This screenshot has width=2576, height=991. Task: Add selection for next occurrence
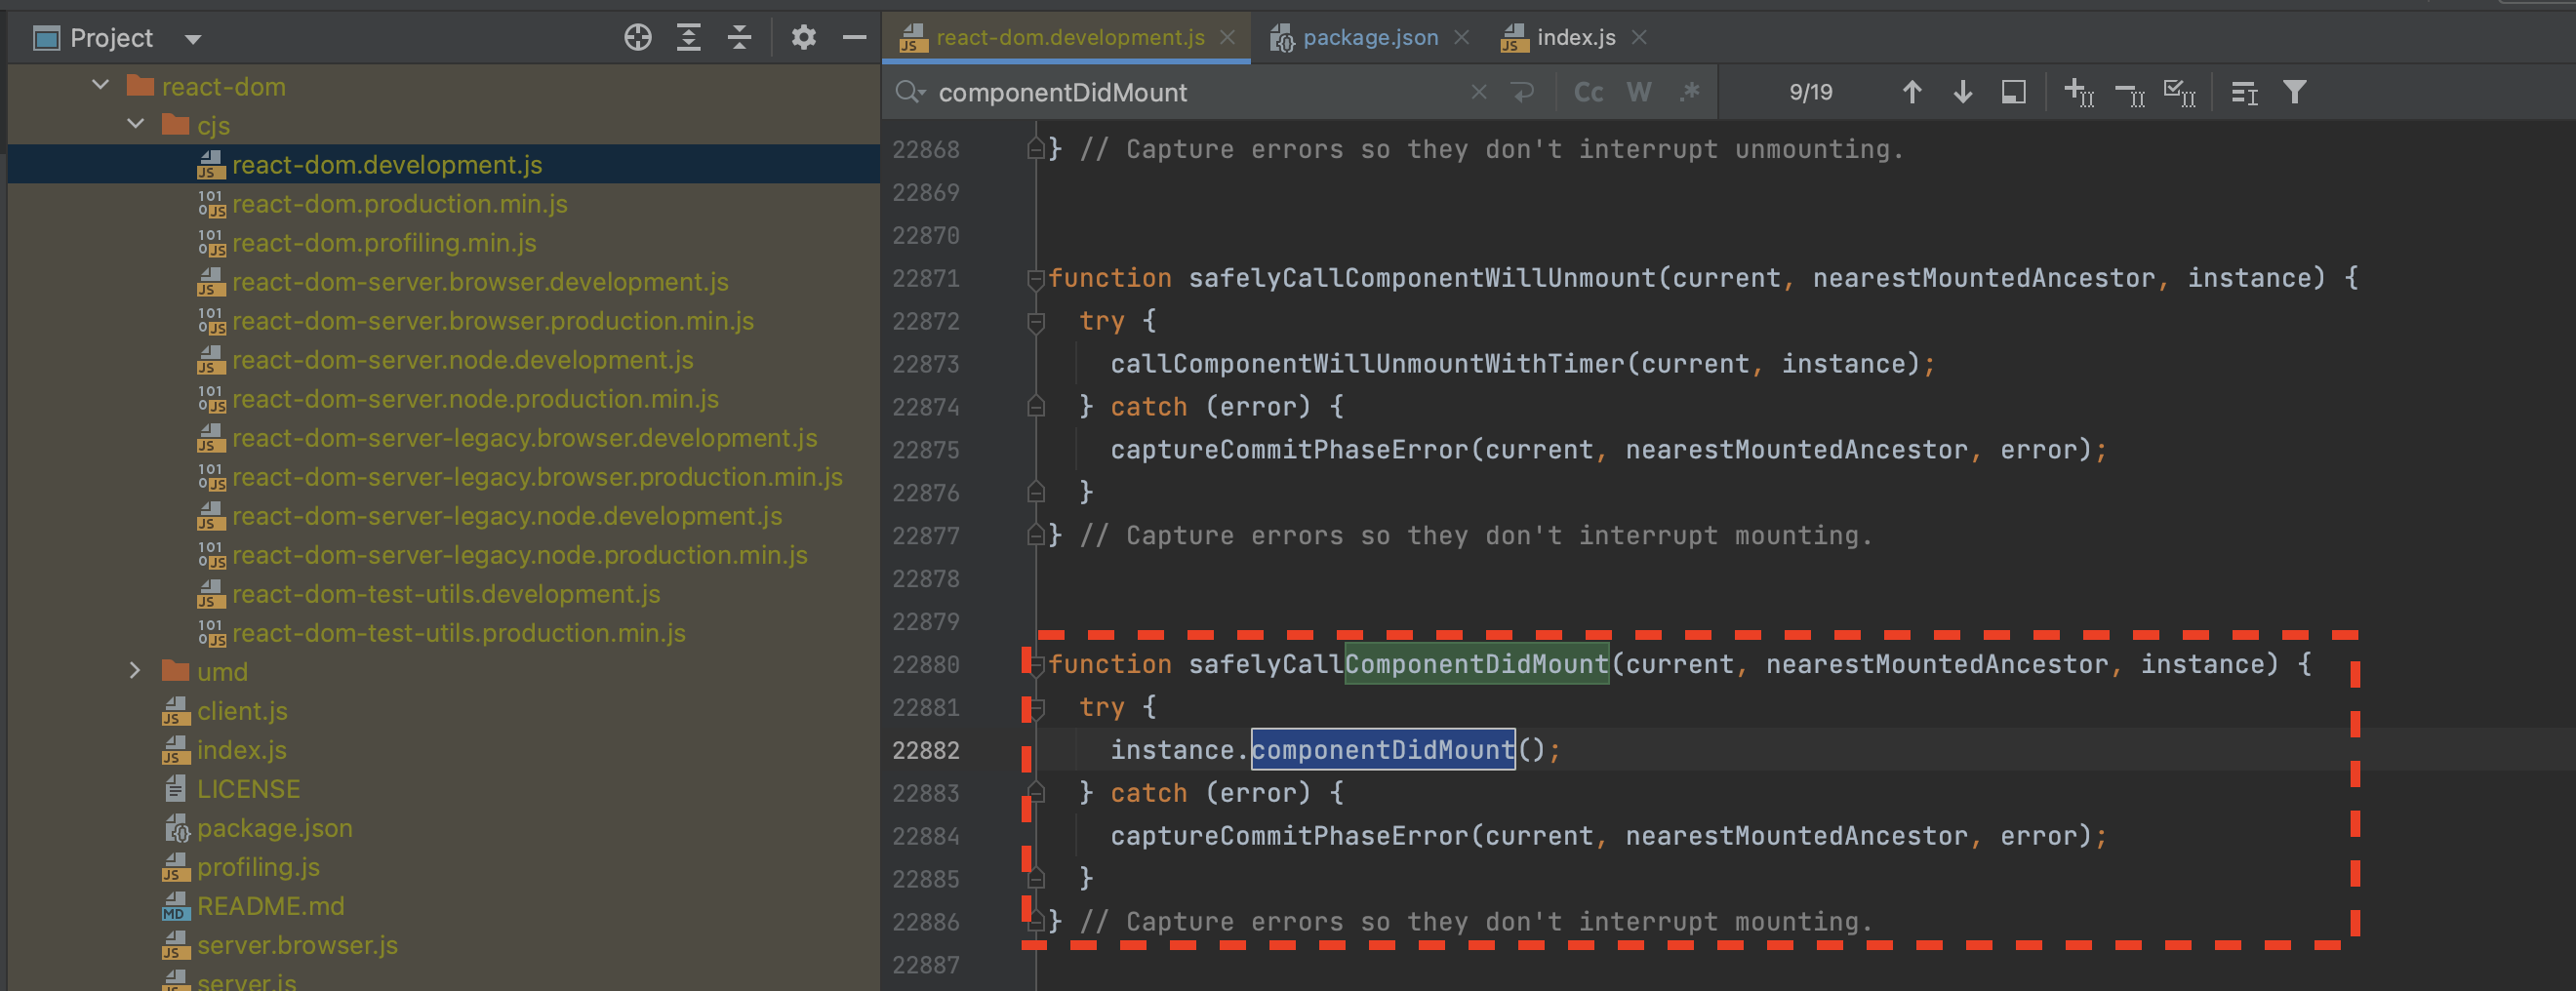2079,93
